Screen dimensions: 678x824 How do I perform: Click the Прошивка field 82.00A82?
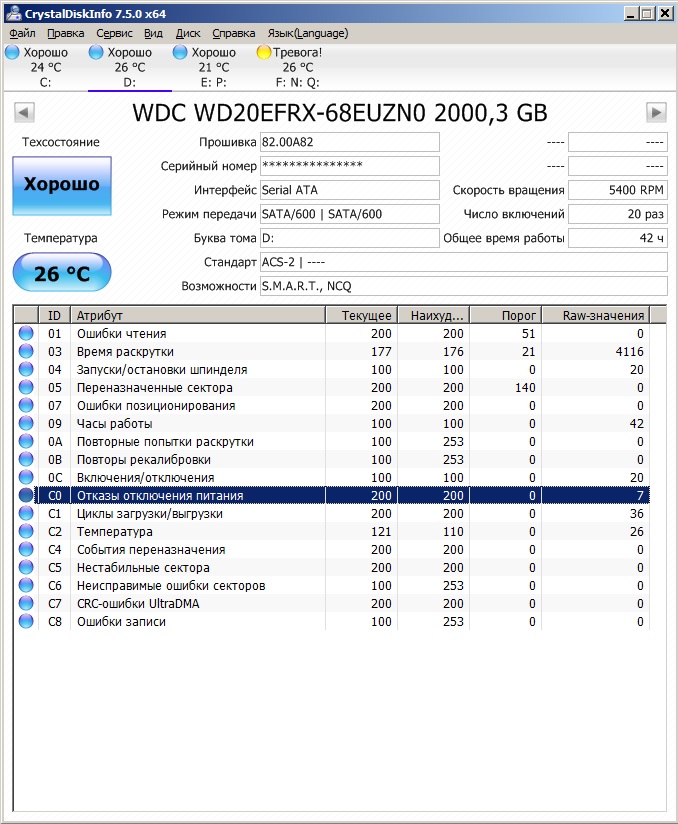pos(350,142)
